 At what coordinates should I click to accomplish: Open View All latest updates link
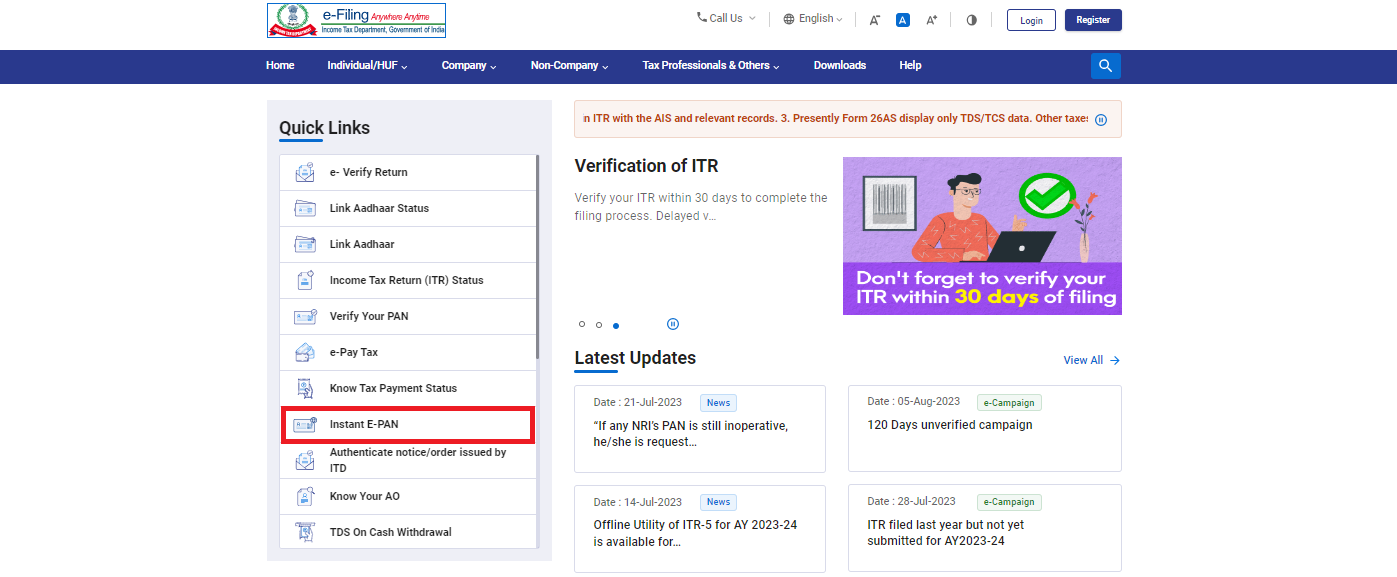(x=1091, y=360)
